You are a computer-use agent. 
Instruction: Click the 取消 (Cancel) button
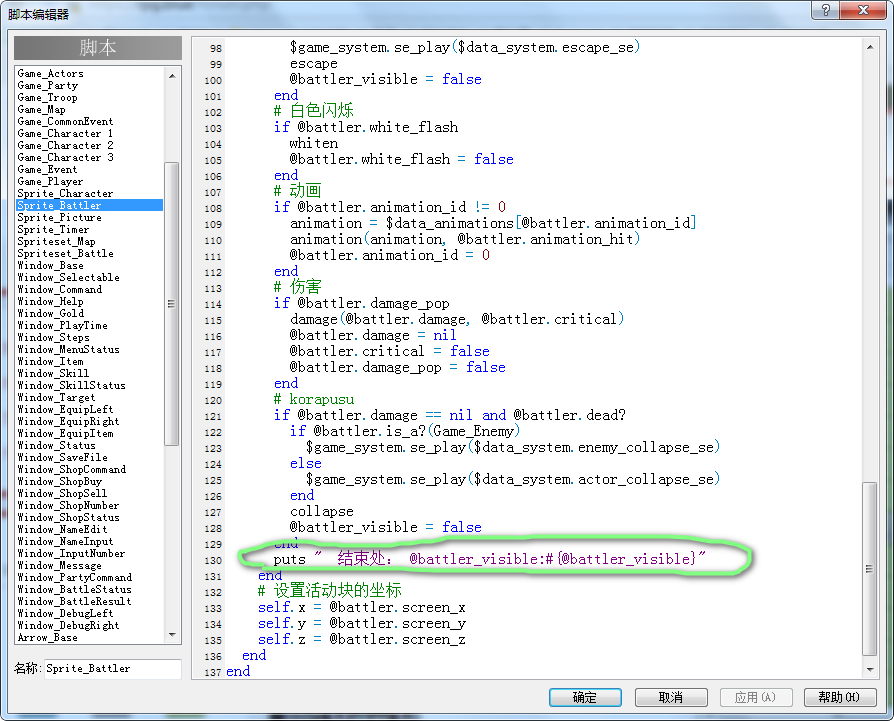pyautogui.click(x=671, y=697)
